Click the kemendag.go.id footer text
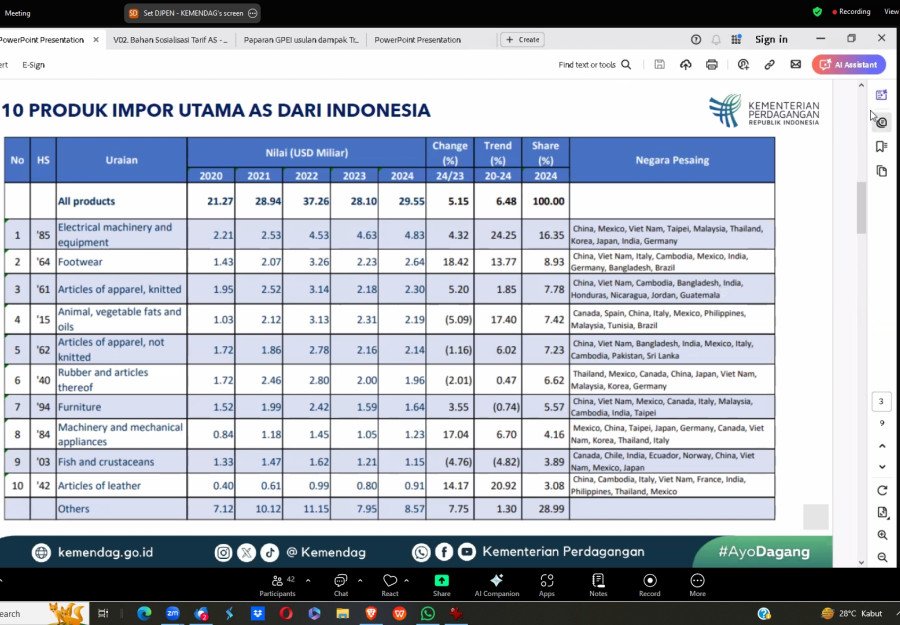 106,552
